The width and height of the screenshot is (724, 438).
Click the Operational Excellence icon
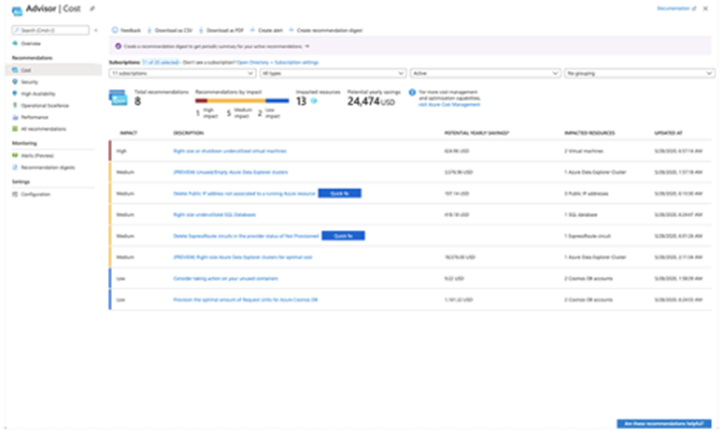click(x=15, y=105)
